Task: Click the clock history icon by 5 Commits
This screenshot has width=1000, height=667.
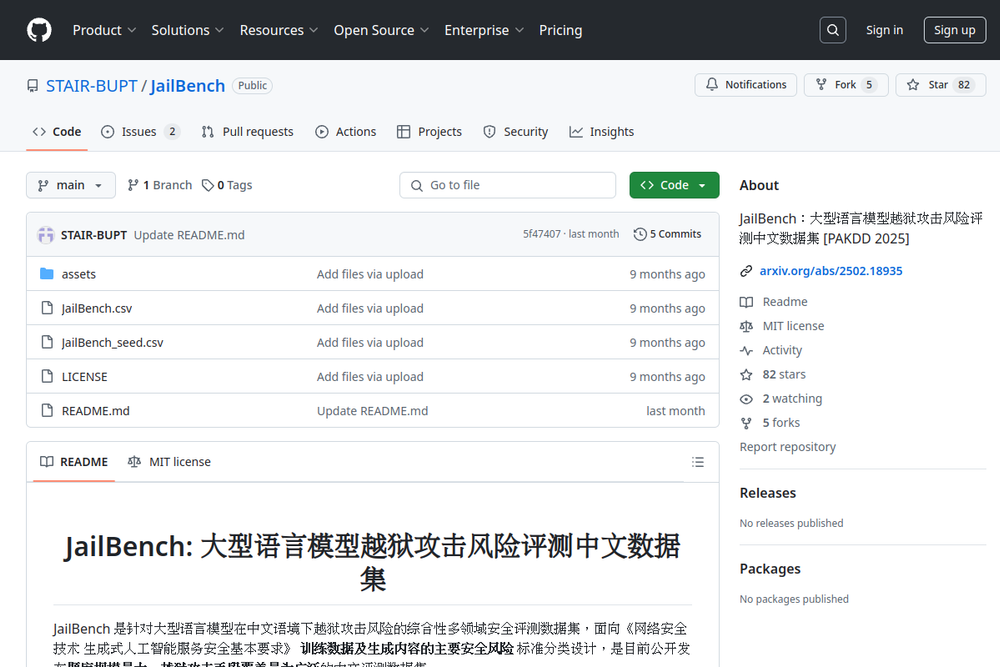Action: [640, 234]
